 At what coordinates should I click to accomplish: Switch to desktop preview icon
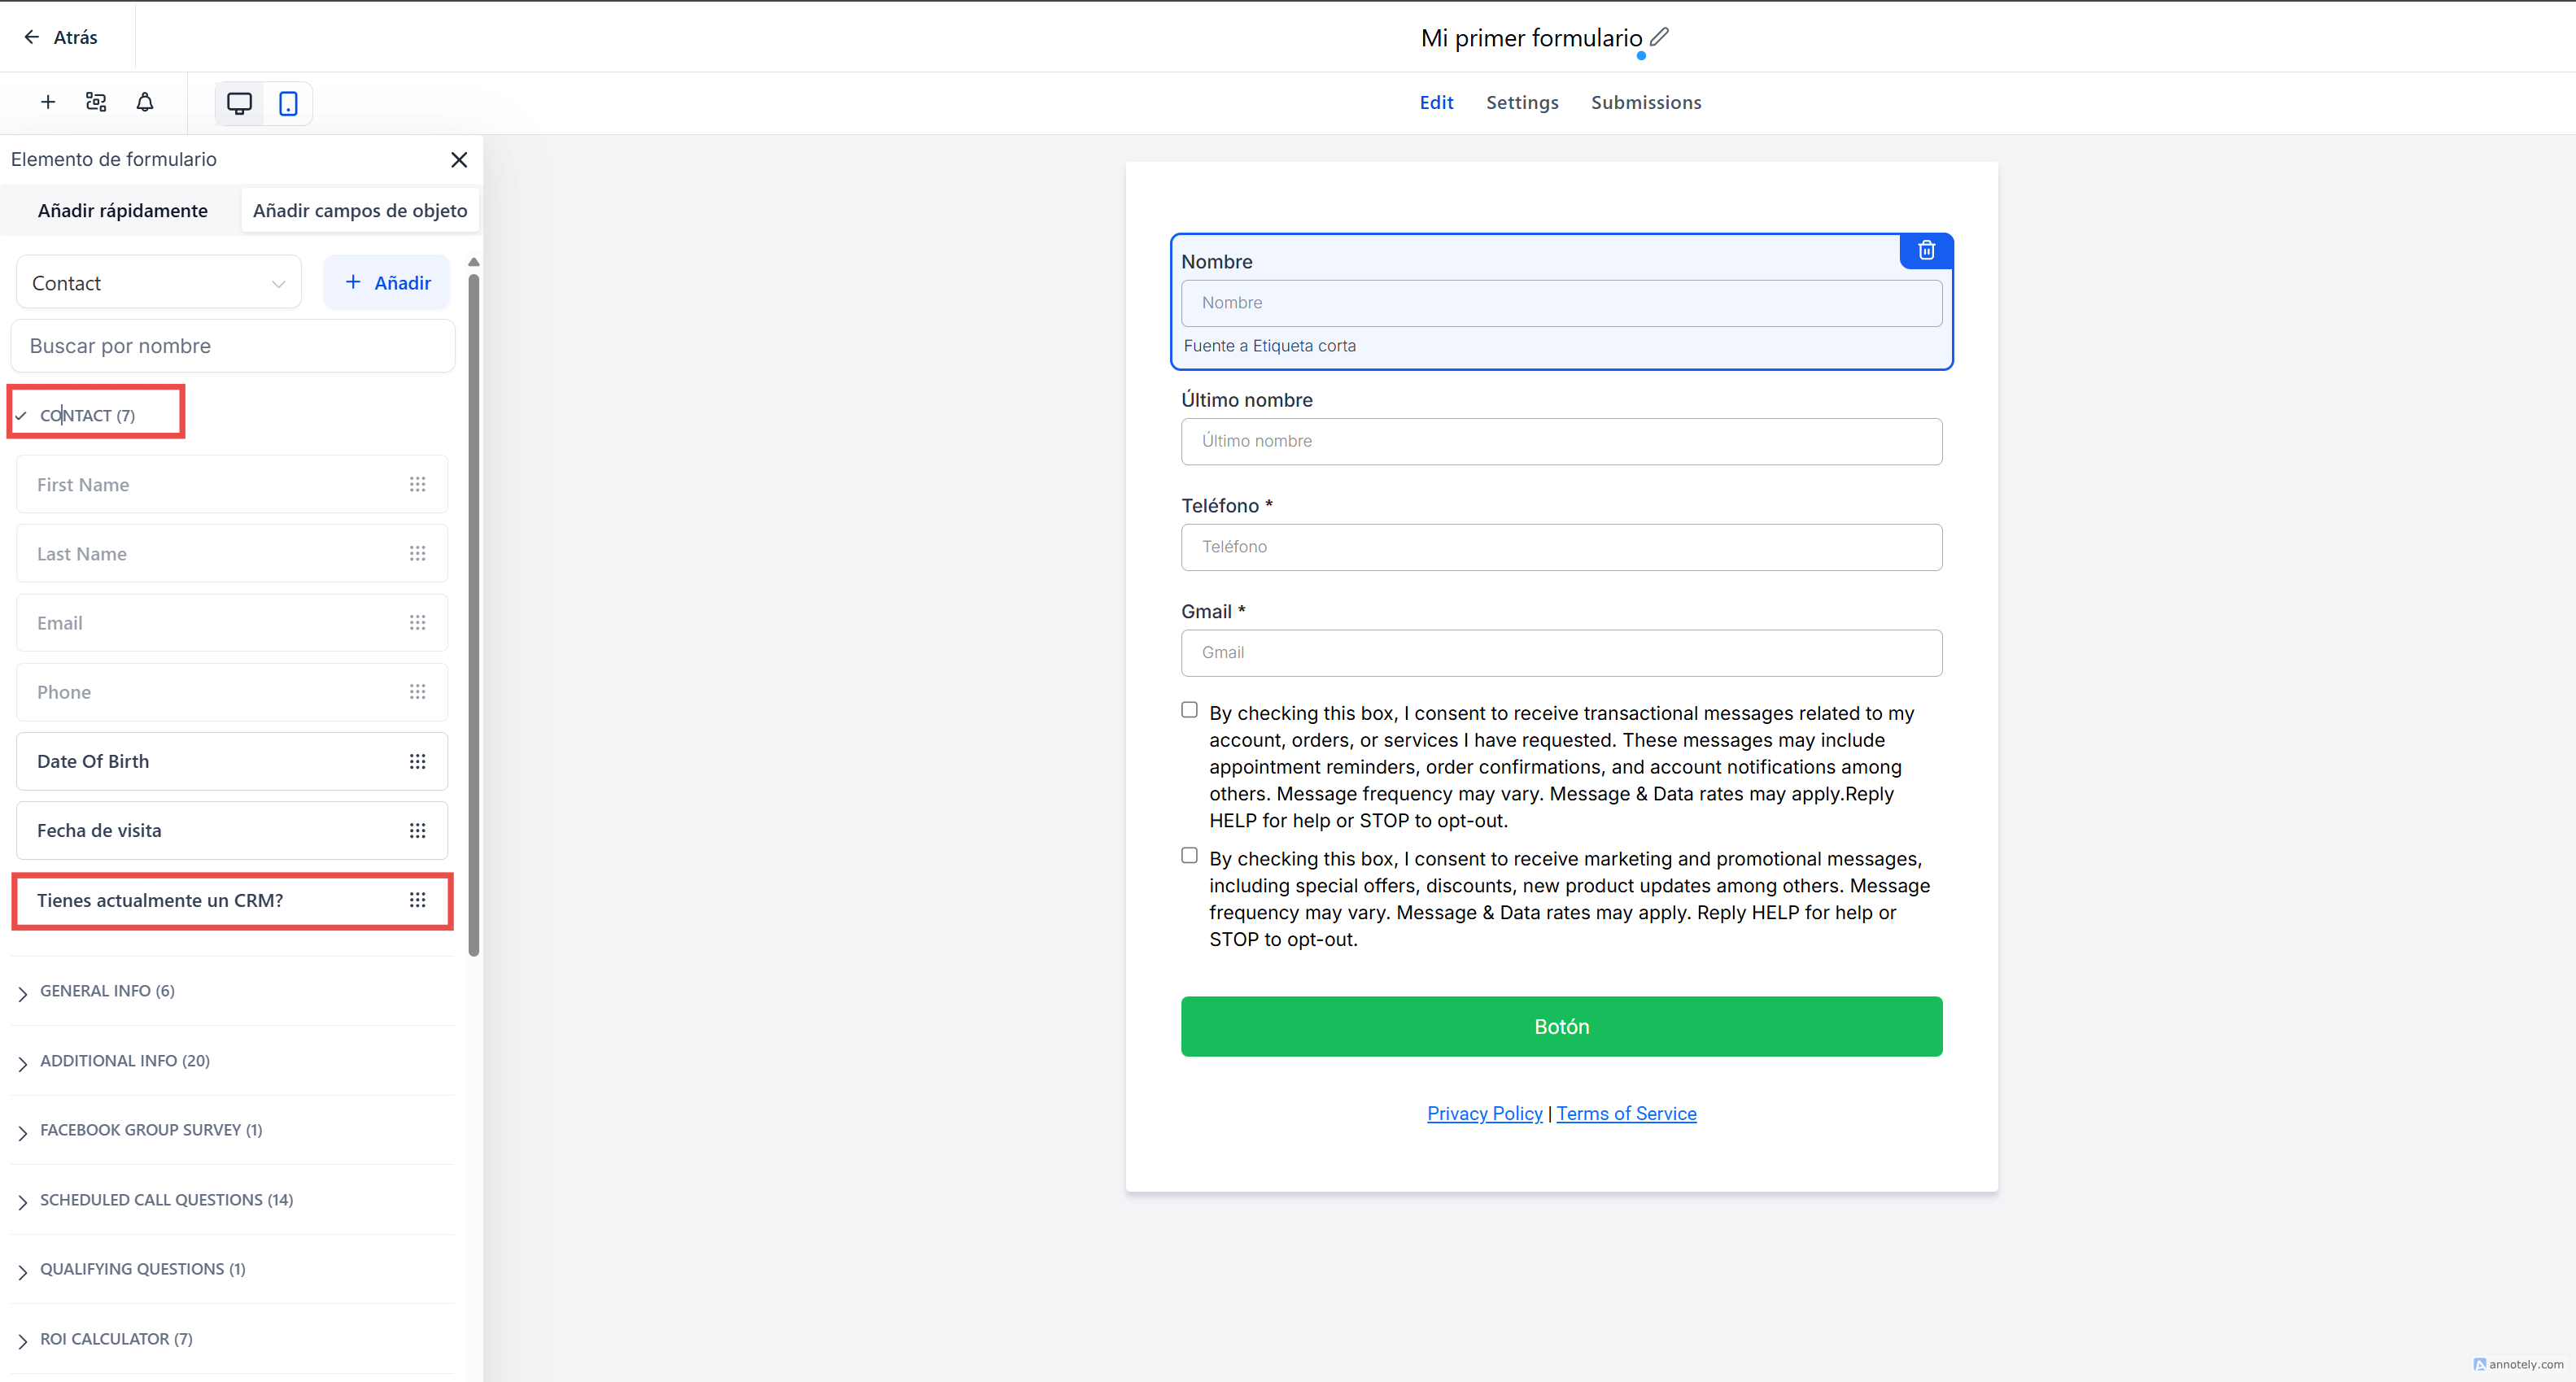(x=239, y=103)
